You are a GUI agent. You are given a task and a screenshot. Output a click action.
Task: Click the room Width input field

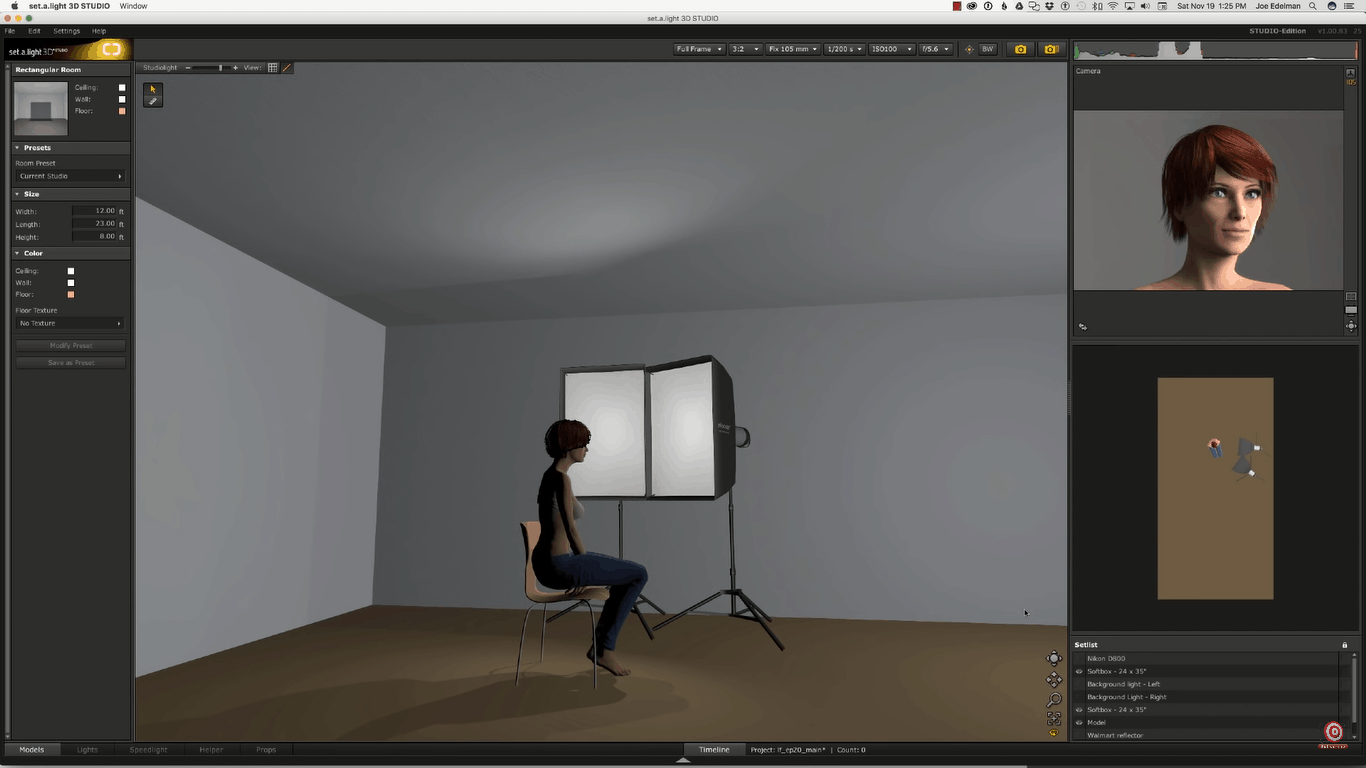click(94, 211)
